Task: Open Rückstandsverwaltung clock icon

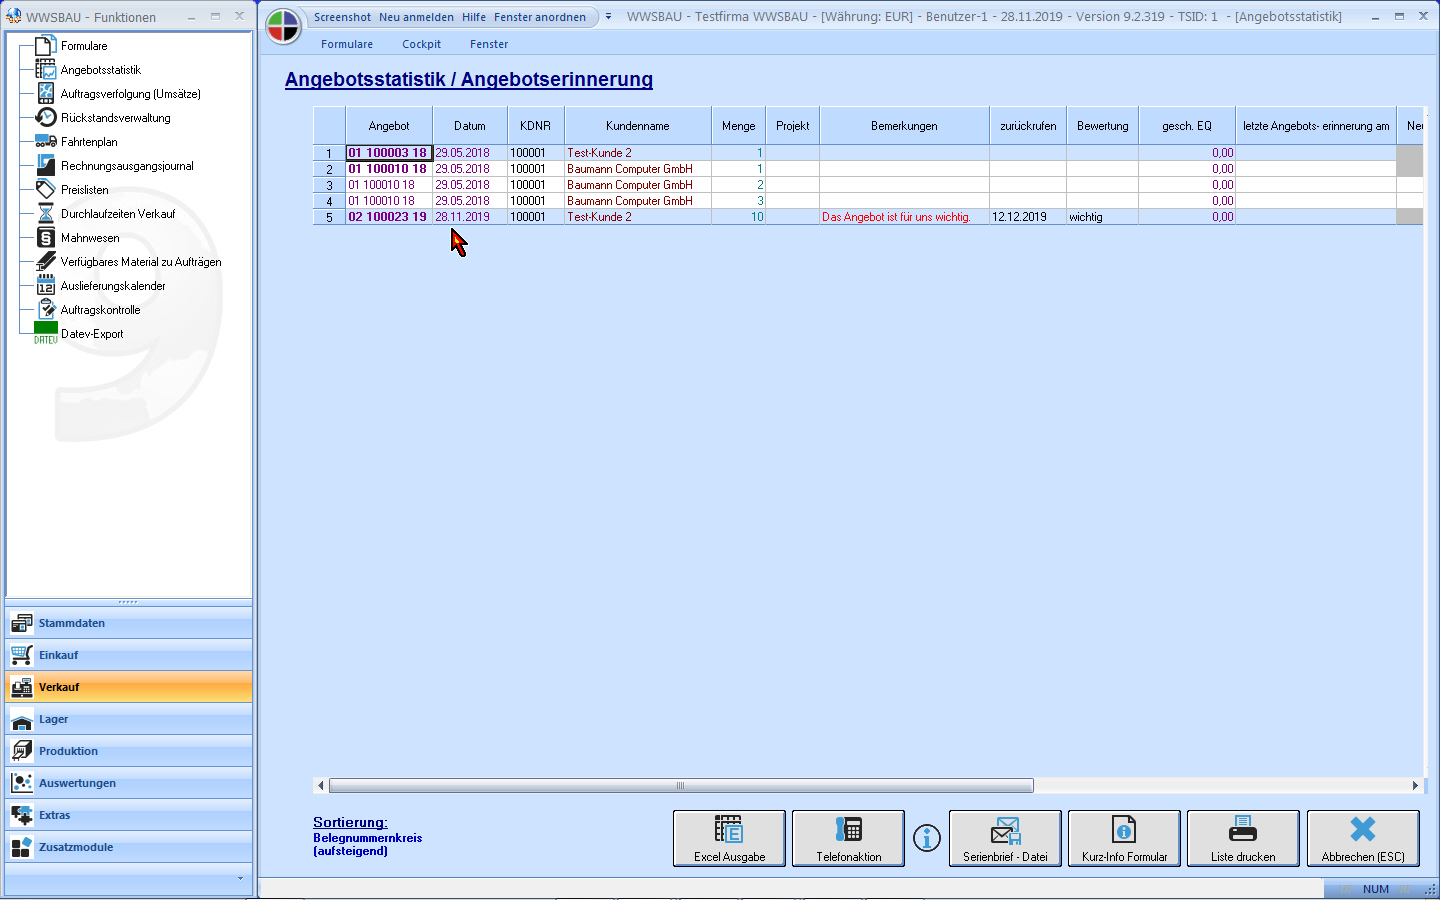Action: point(46,118)
